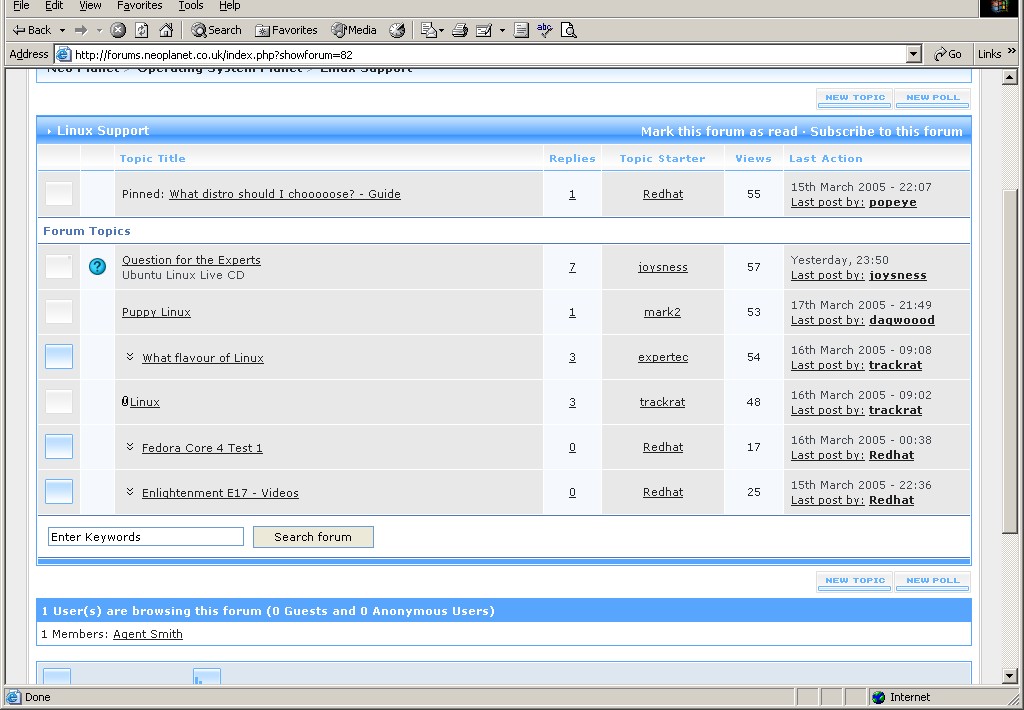The image size is (1024, 710).
Task: Go back with the Back button
Action: [x=31, y=30]
